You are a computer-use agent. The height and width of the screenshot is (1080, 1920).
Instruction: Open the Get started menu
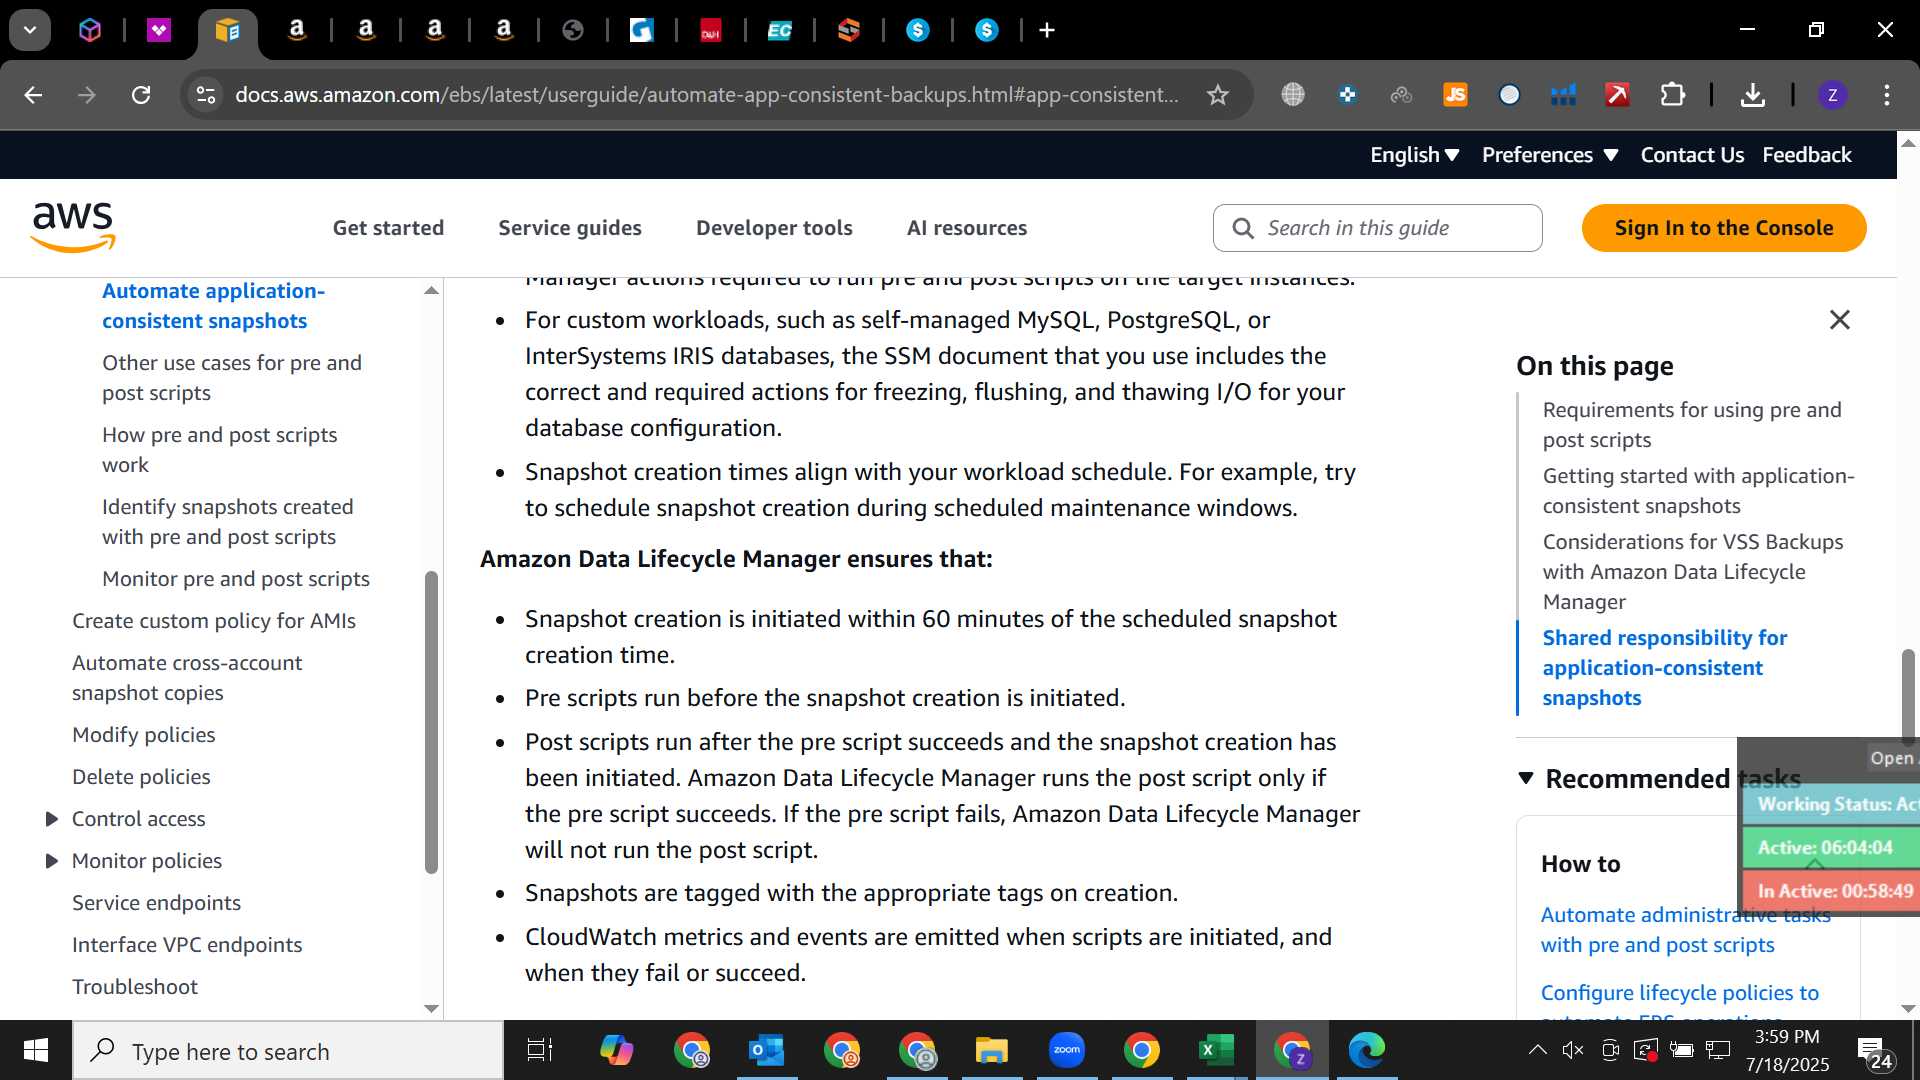(388, 228)
